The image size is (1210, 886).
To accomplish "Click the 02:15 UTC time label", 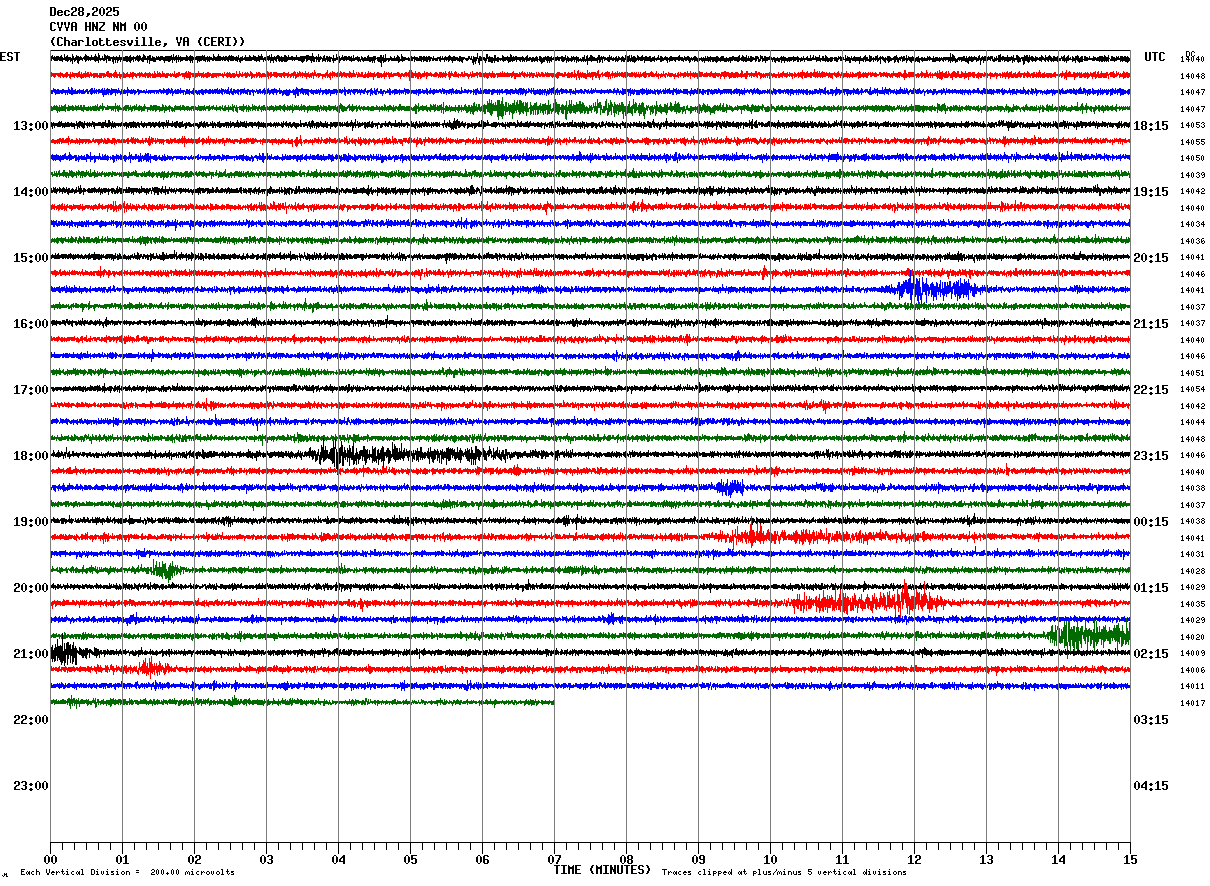I will tap(1150, 654).
